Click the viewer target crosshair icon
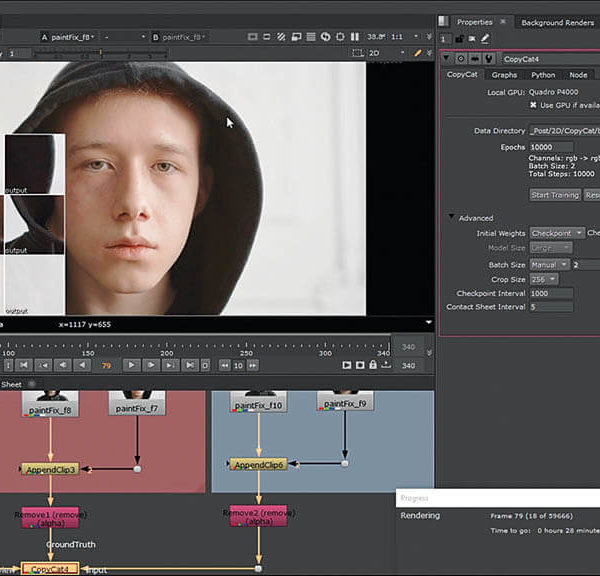Viewport: 600px width, 576px height. pyautogui.click(x=340, y=37)
